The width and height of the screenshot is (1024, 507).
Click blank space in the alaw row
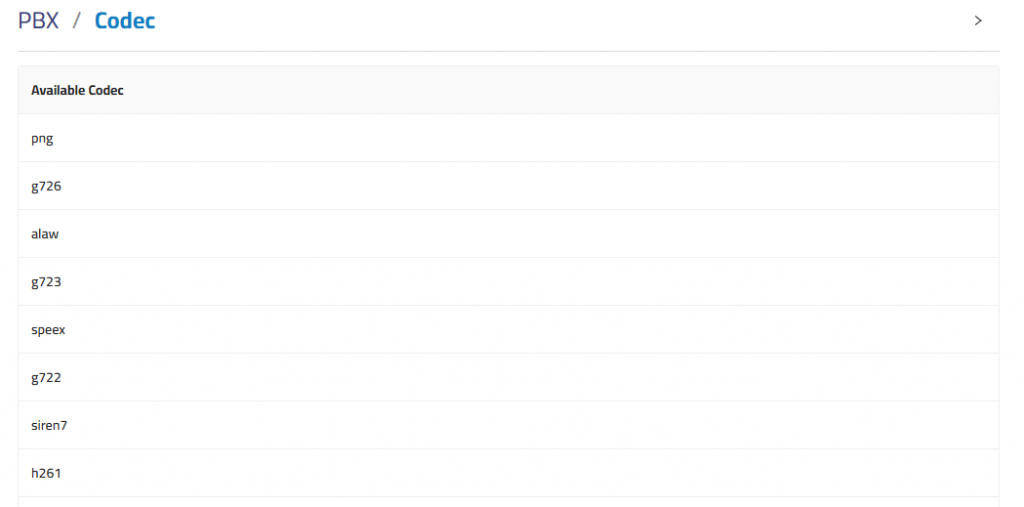522,234
